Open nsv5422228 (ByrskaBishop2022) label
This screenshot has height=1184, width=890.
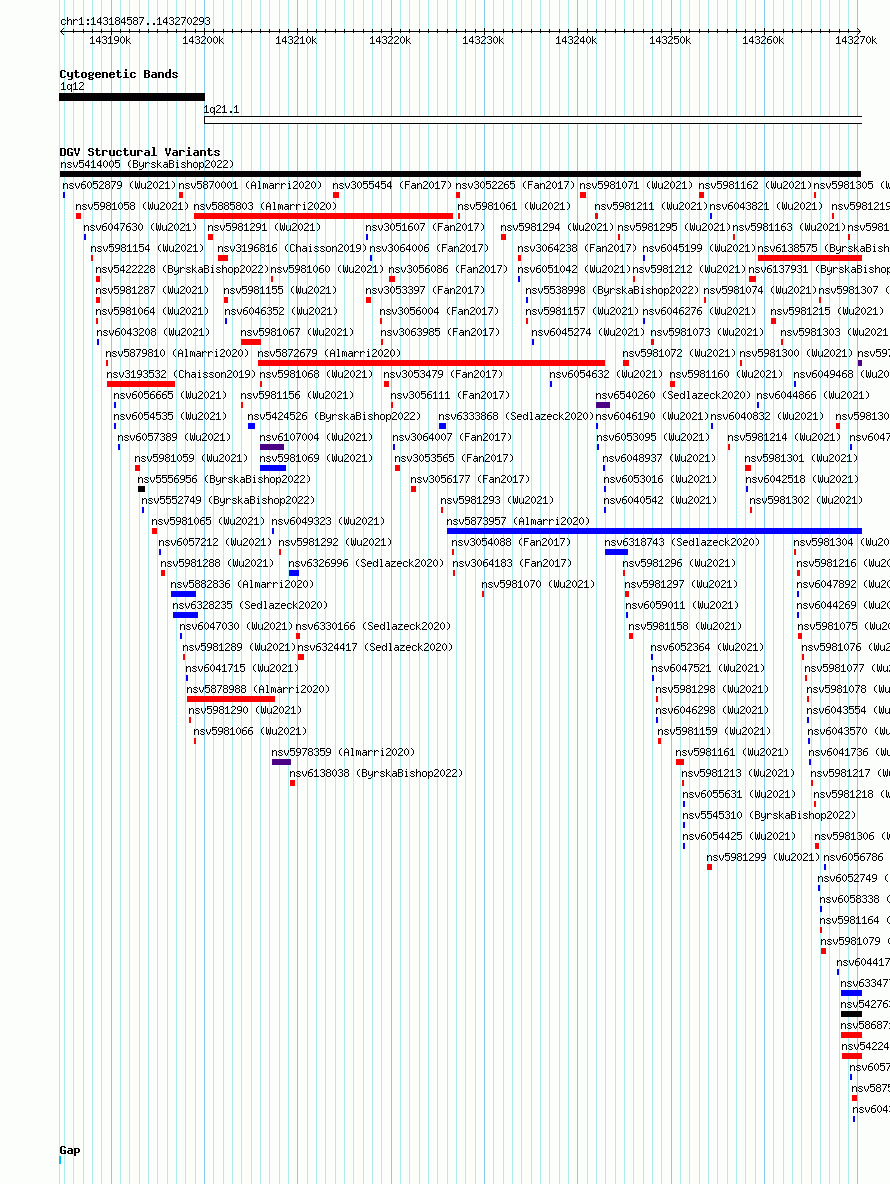pyautogui.click(x=182, y=269)
